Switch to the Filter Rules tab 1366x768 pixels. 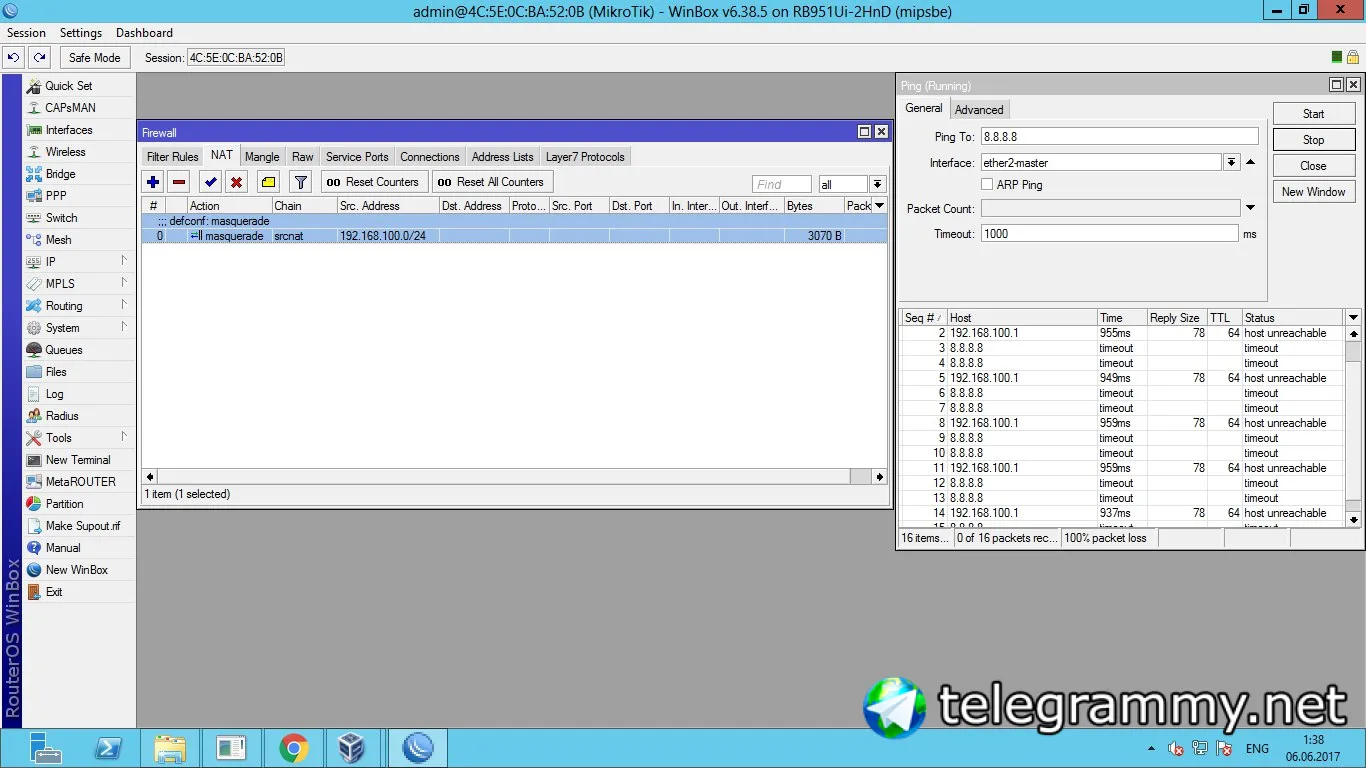pos(172,157)
